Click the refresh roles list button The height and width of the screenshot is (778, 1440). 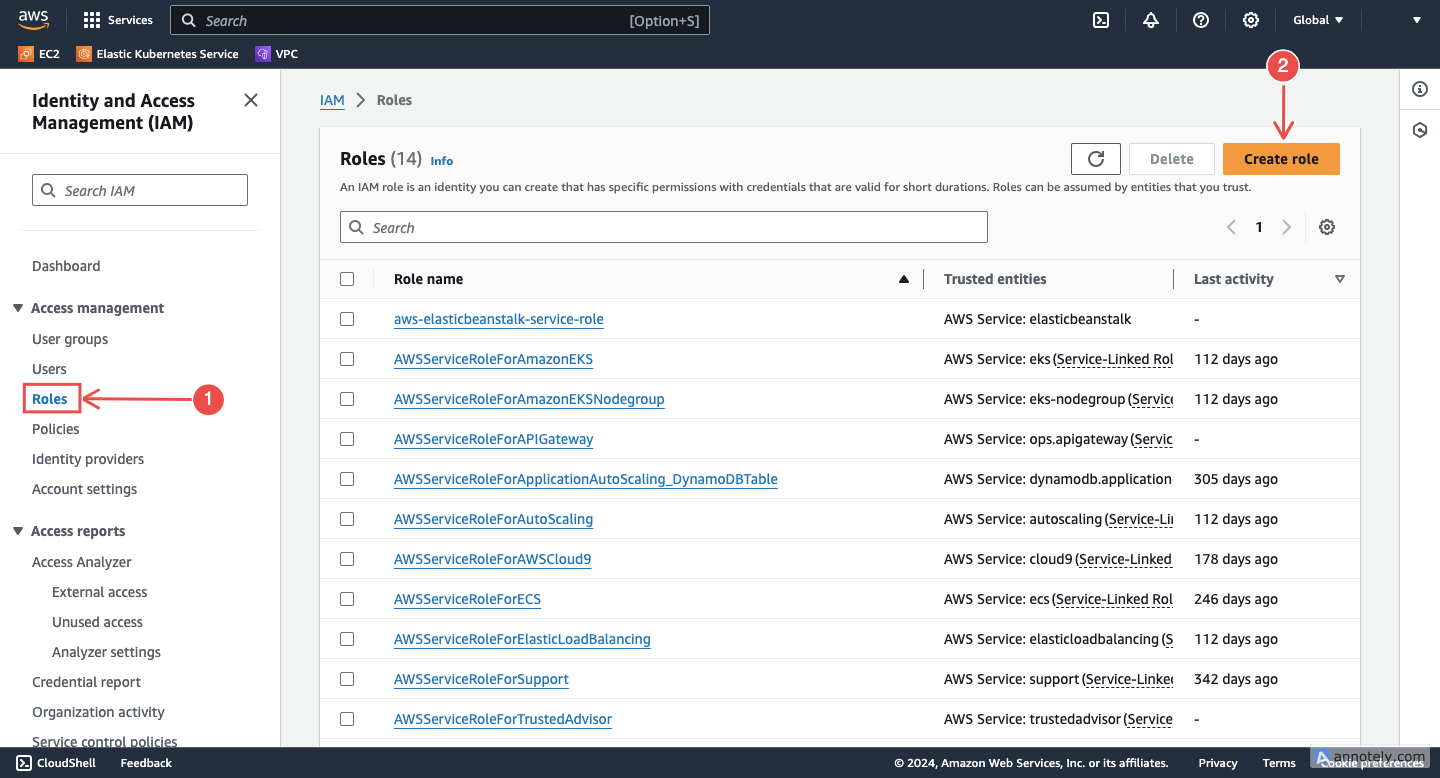[x=1095, y=159]
